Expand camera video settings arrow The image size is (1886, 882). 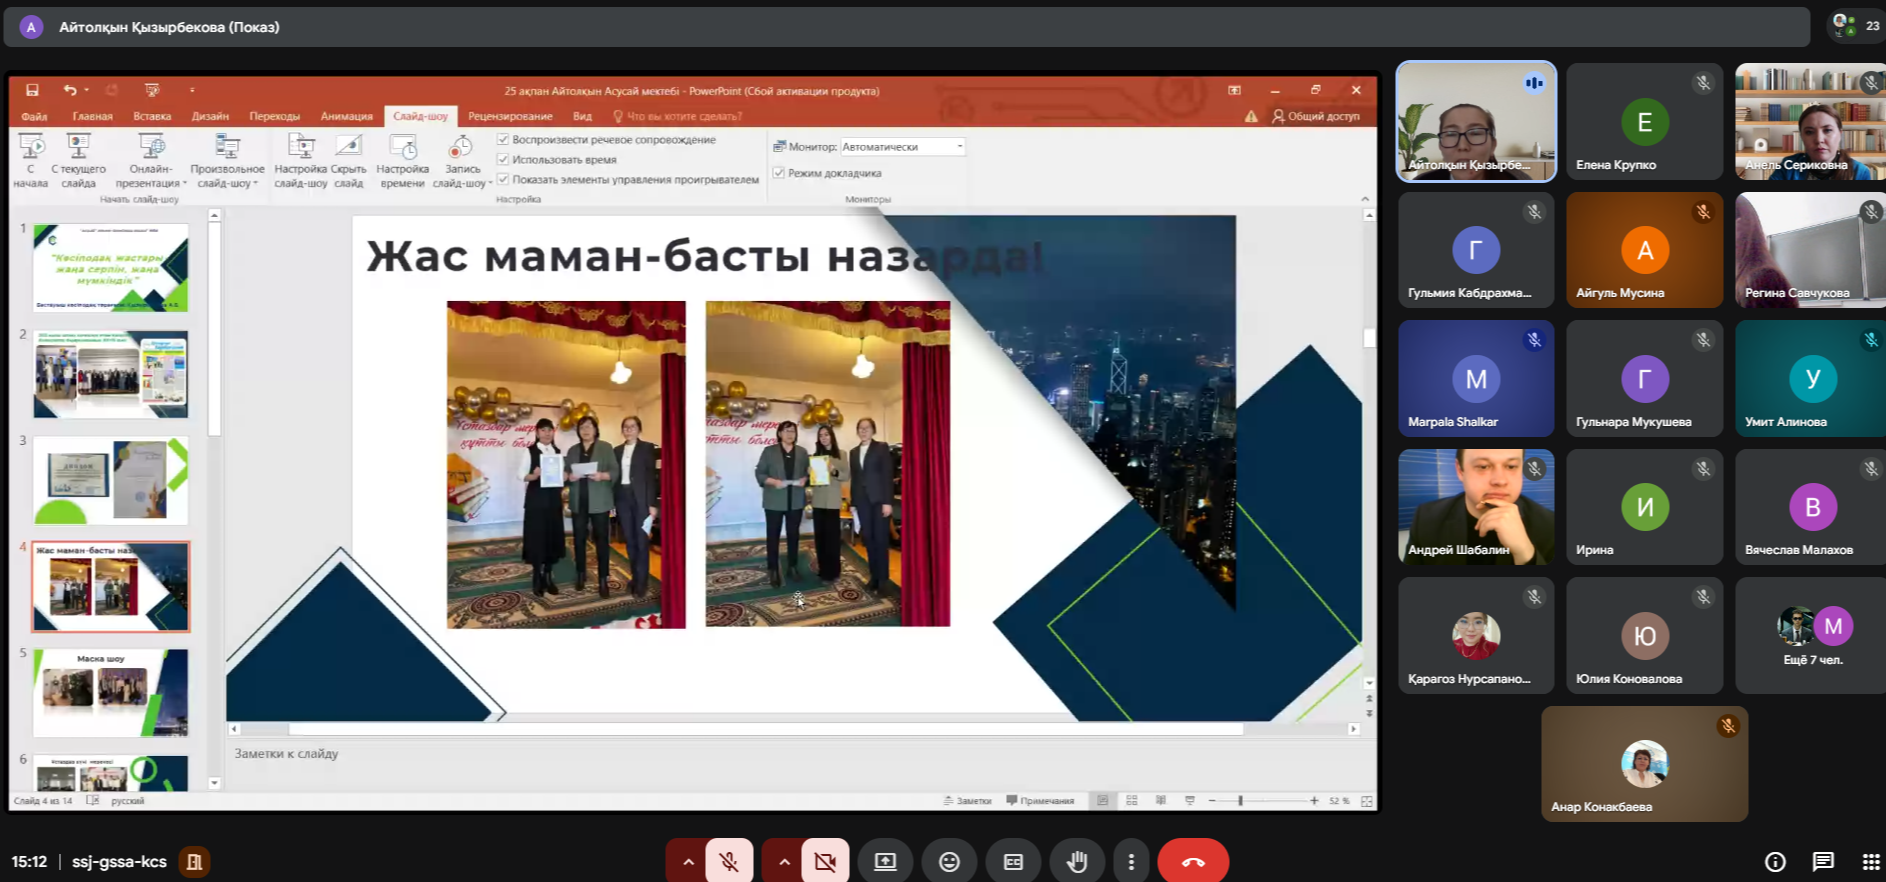click(x=784, y=862)
